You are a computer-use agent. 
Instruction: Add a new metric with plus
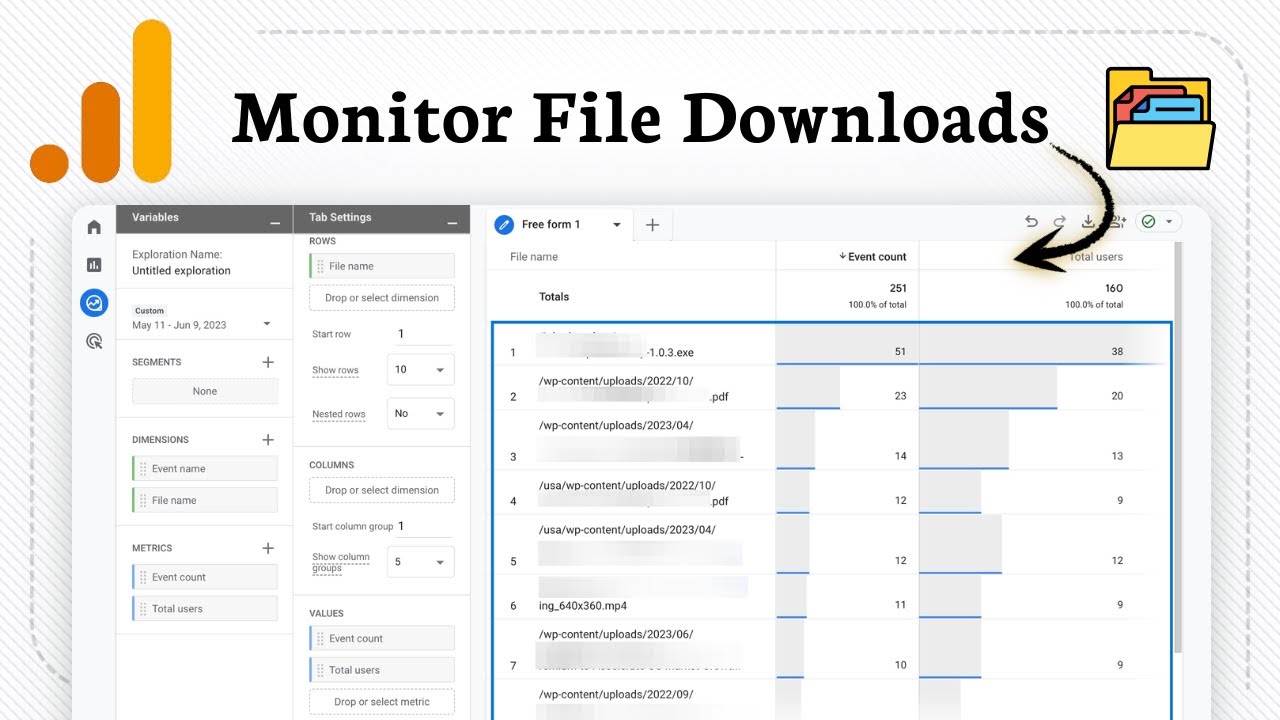[x=268, y=548]
